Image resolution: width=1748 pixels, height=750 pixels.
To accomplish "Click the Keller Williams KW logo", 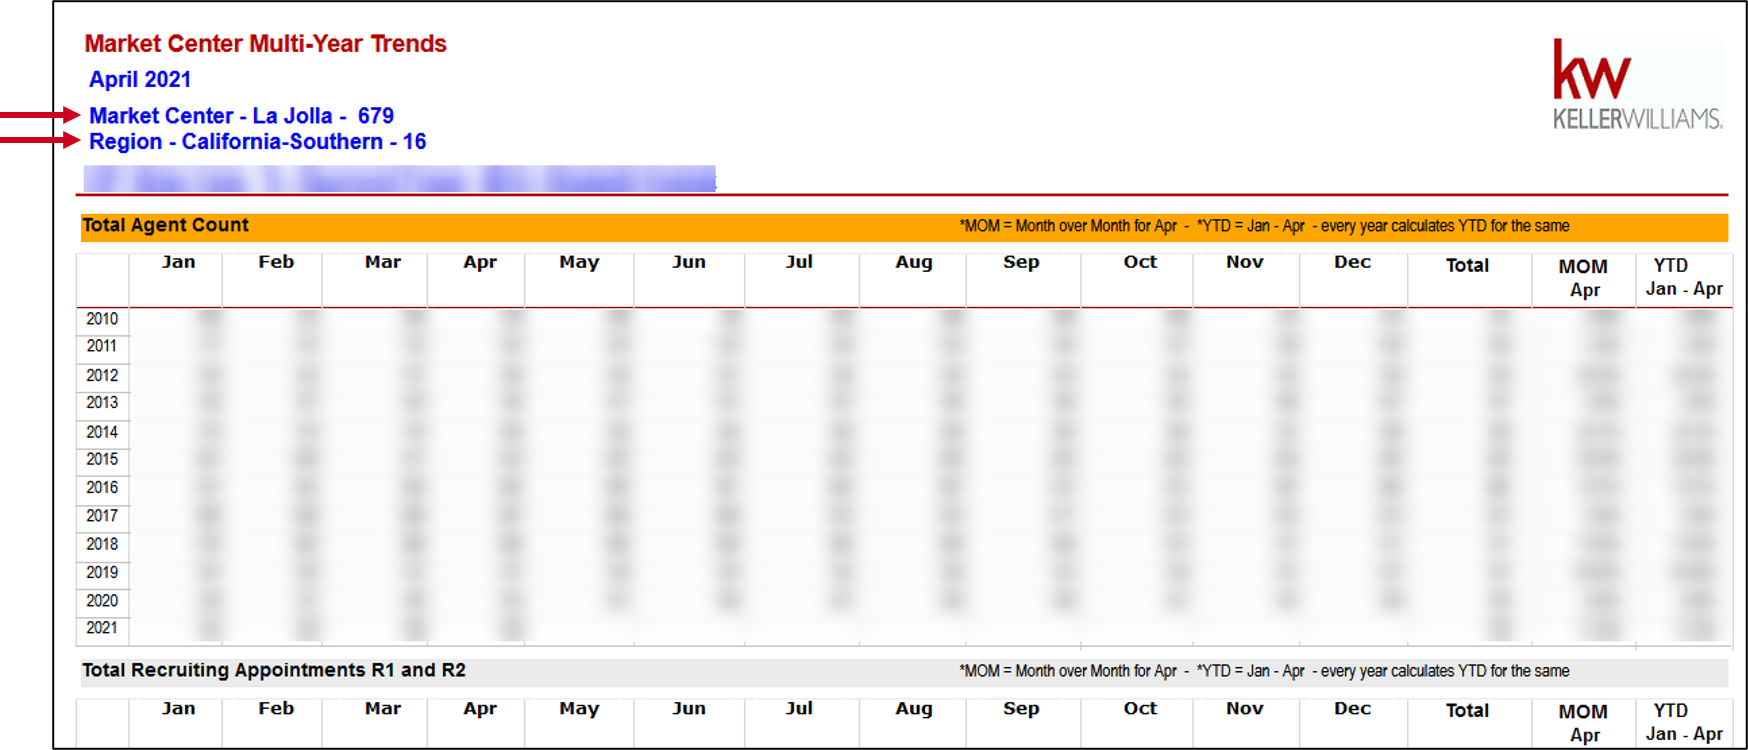I will coord(1637,85).
